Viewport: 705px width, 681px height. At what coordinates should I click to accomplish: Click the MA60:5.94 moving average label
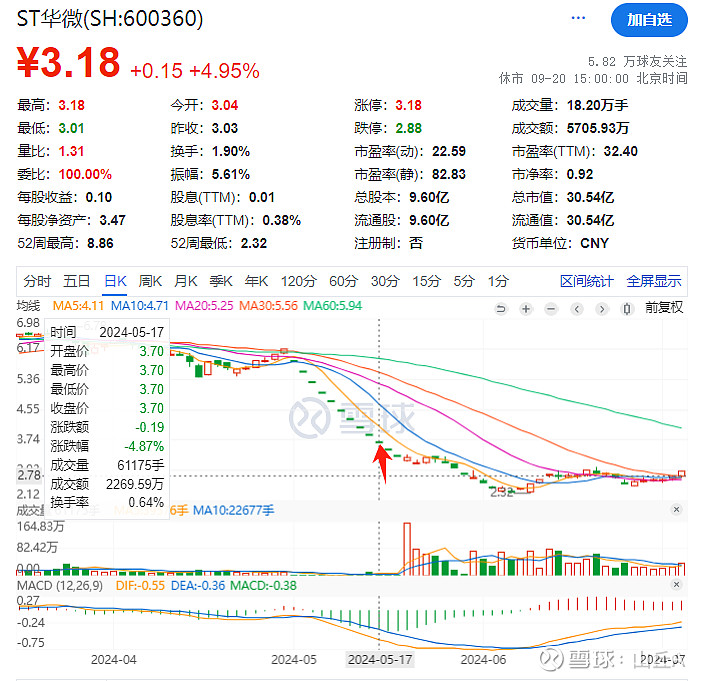click(x=333, y=306)
